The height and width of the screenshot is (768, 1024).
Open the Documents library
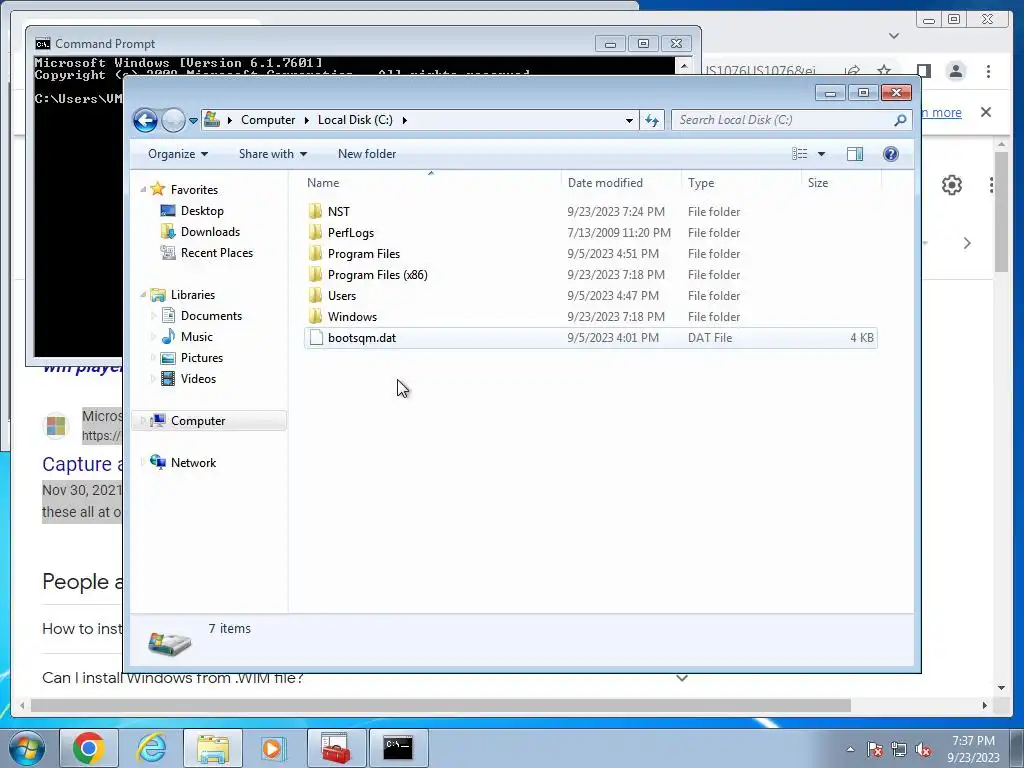coord(211,316)
